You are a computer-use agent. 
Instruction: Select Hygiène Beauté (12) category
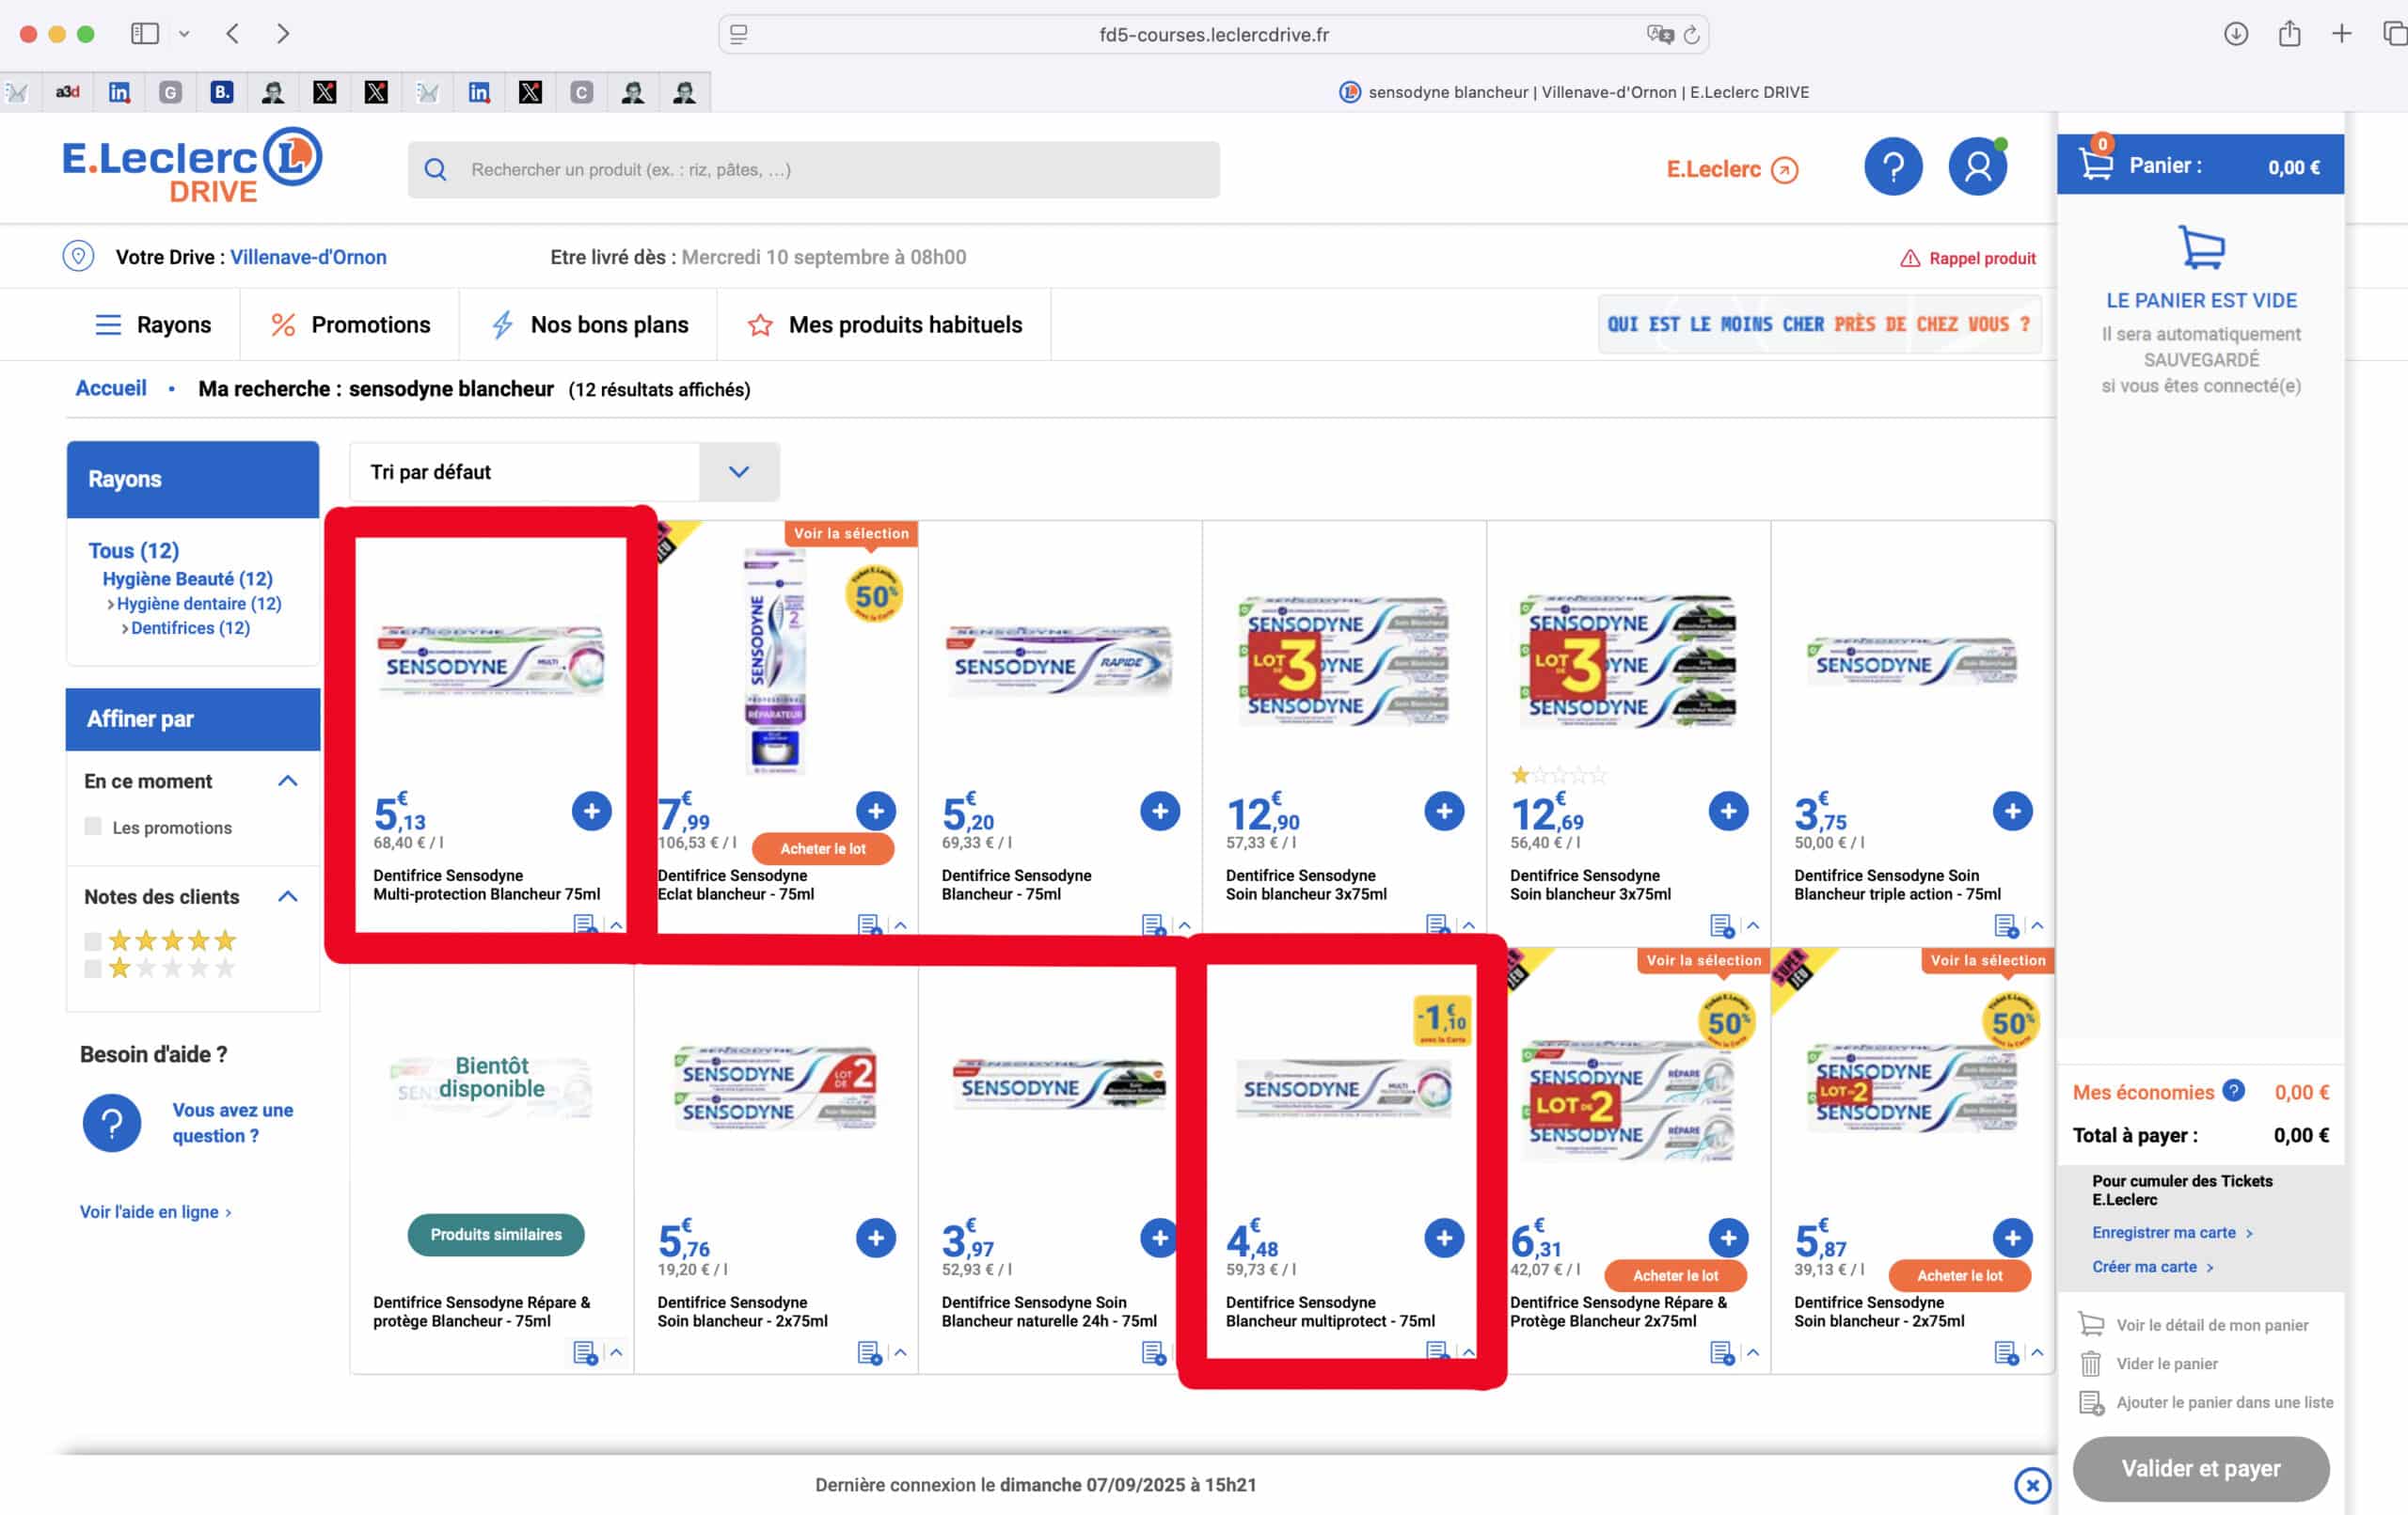click(187, 579)
